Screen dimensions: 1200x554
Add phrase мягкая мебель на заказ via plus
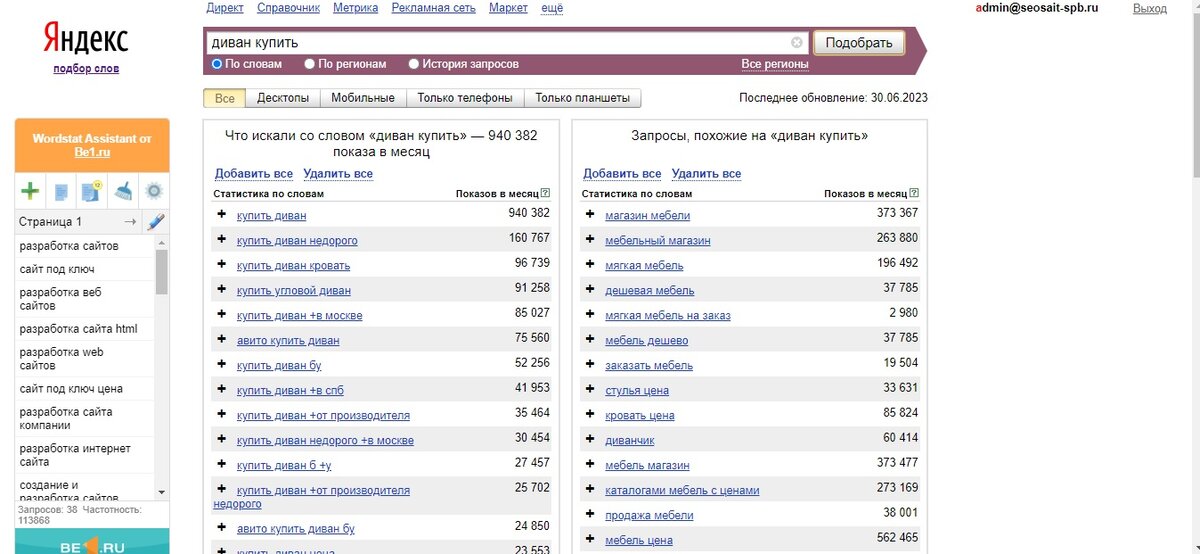click(590, 315)
